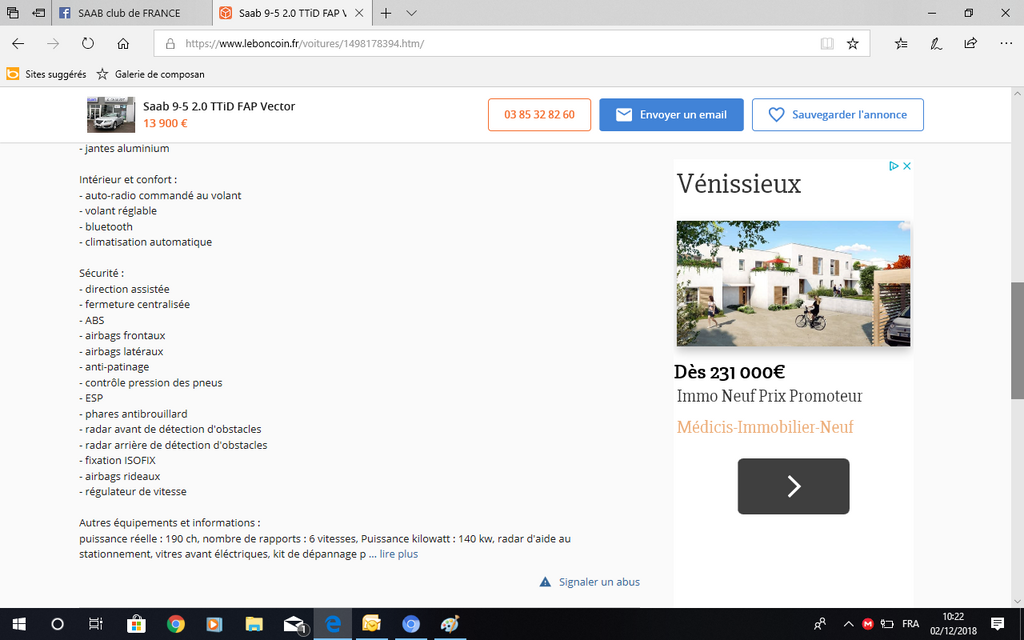The height and width of the screenshot is (640, 1024).
Task: Share this page icon
Action: tap(970, 44)
